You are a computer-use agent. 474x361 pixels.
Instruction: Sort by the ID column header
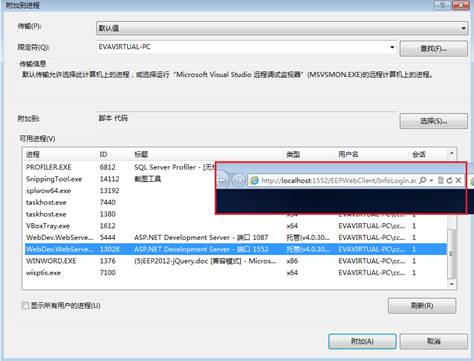pos(103,154)
